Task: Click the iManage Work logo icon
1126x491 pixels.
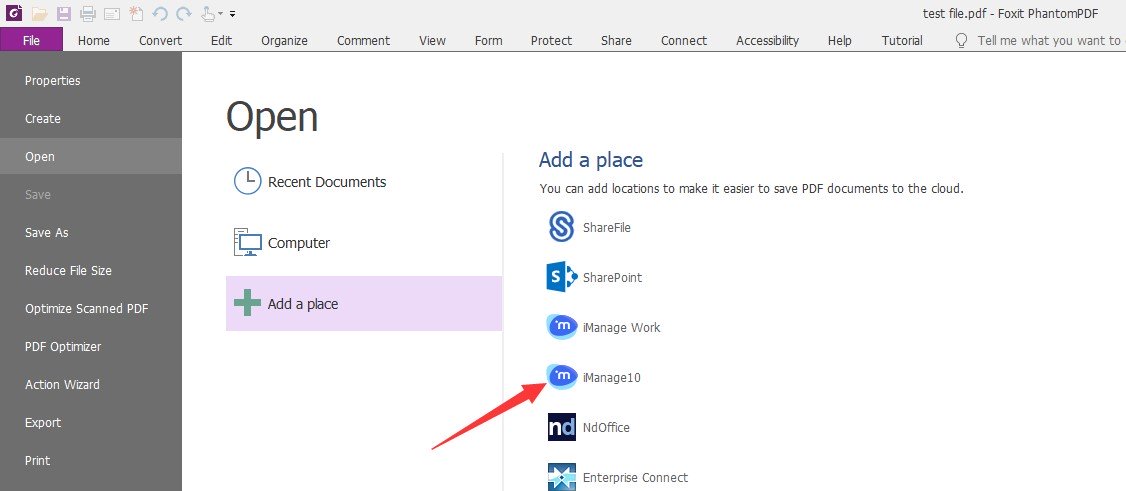Action: pyautogui.click(x=562, y=327)
